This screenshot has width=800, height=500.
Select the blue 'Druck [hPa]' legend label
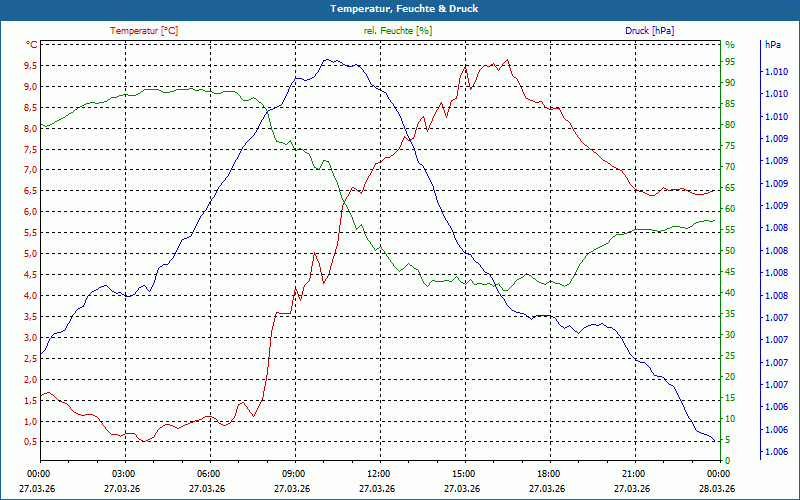pos(649,31)
